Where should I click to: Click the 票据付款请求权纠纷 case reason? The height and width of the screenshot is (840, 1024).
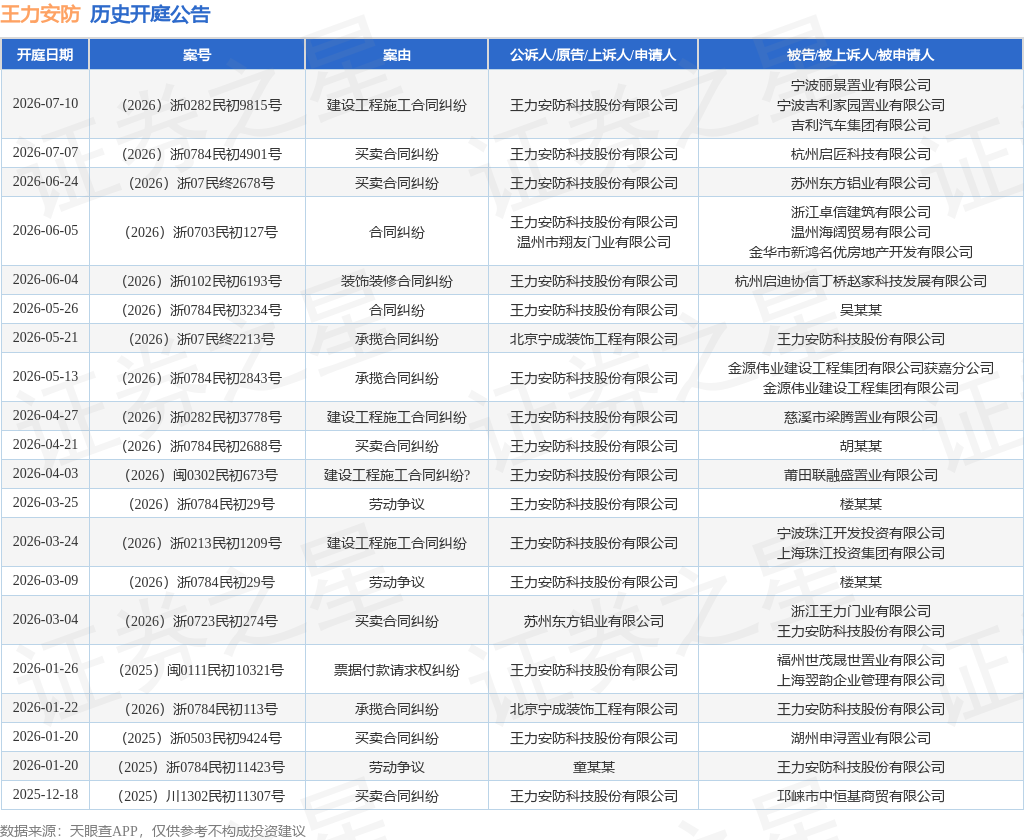[396, 670]
